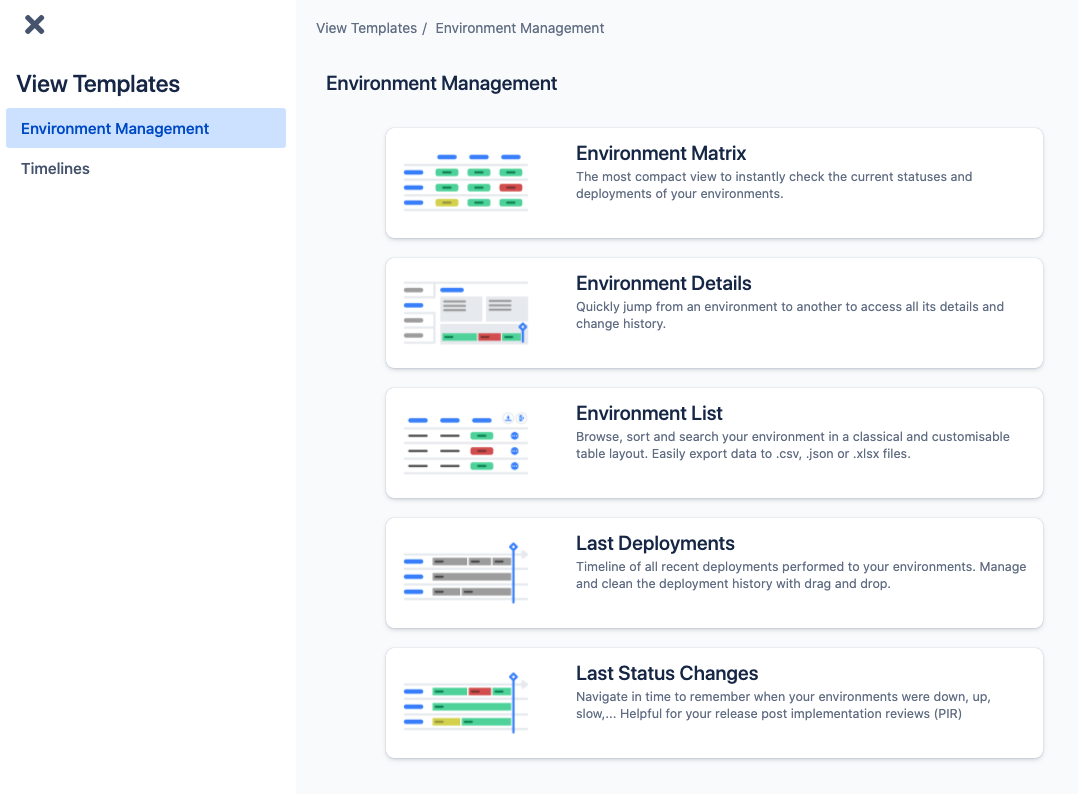Click Last Deployments description text

(800, 575)
